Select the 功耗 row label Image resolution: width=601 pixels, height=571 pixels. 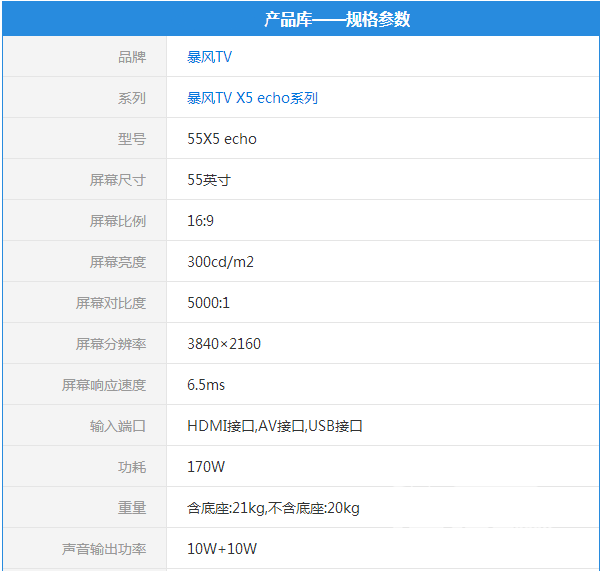[x=132, y=467]
